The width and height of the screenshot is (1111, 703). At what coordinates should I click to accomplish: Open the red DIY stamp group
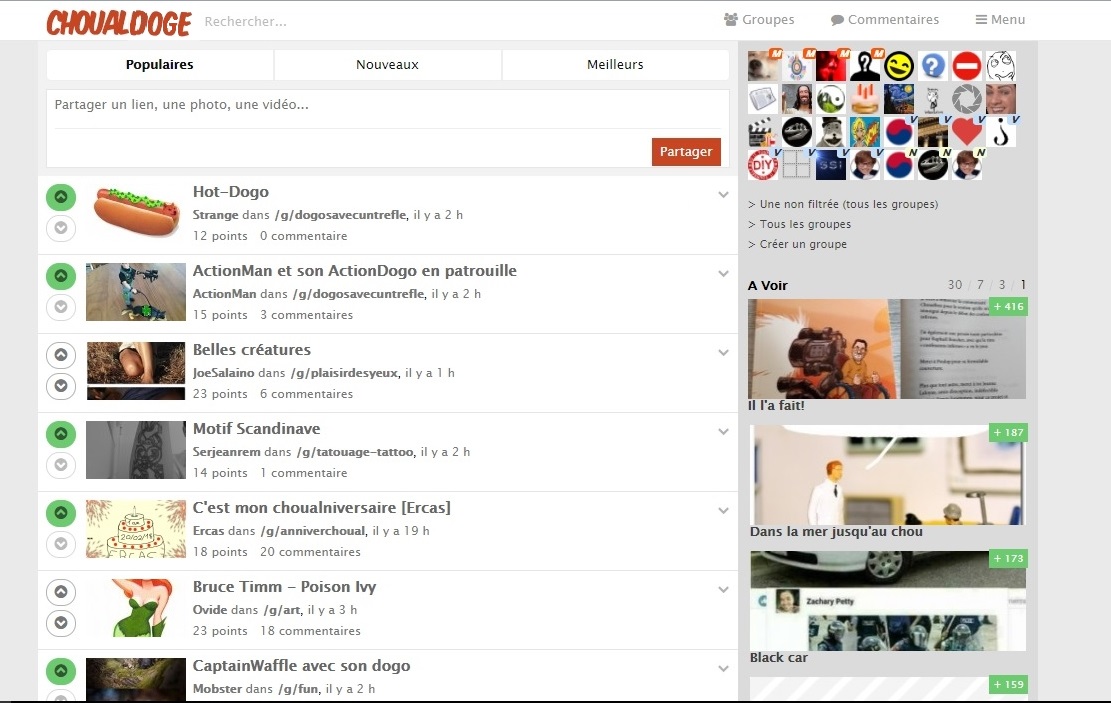click(x=763, y=165)
